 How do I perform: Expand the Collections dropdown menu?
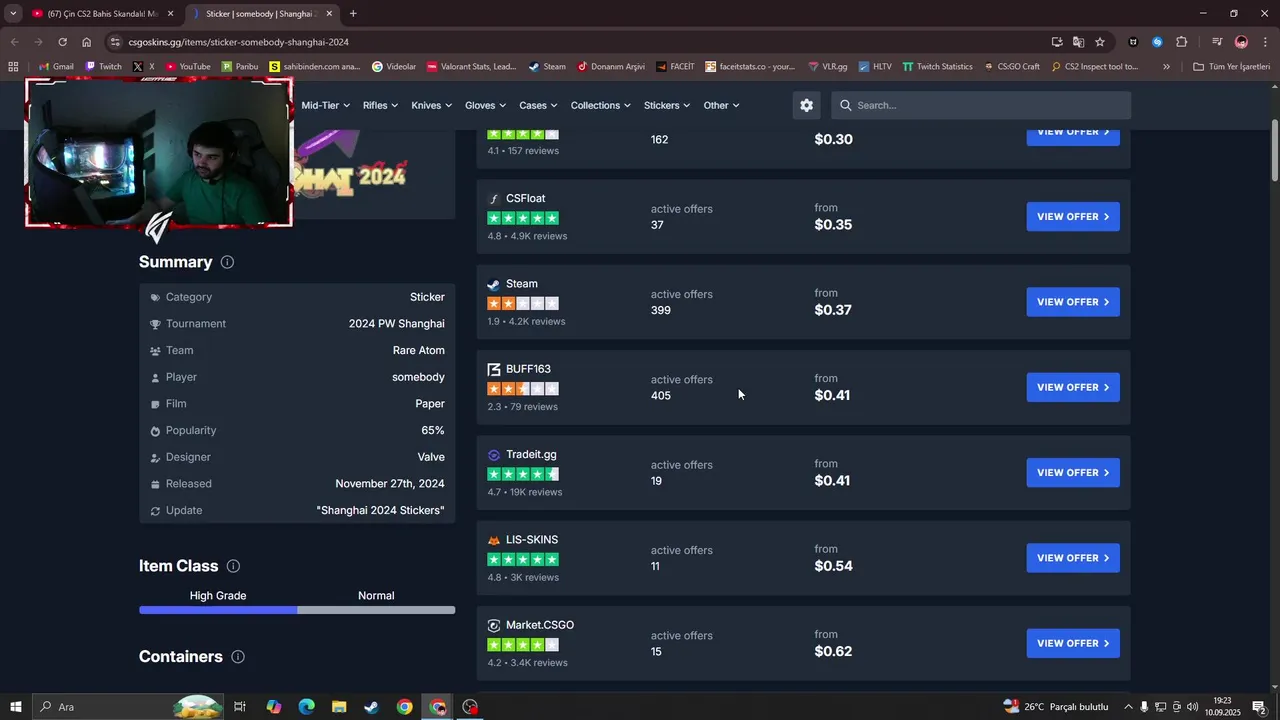tap(600, 105)
